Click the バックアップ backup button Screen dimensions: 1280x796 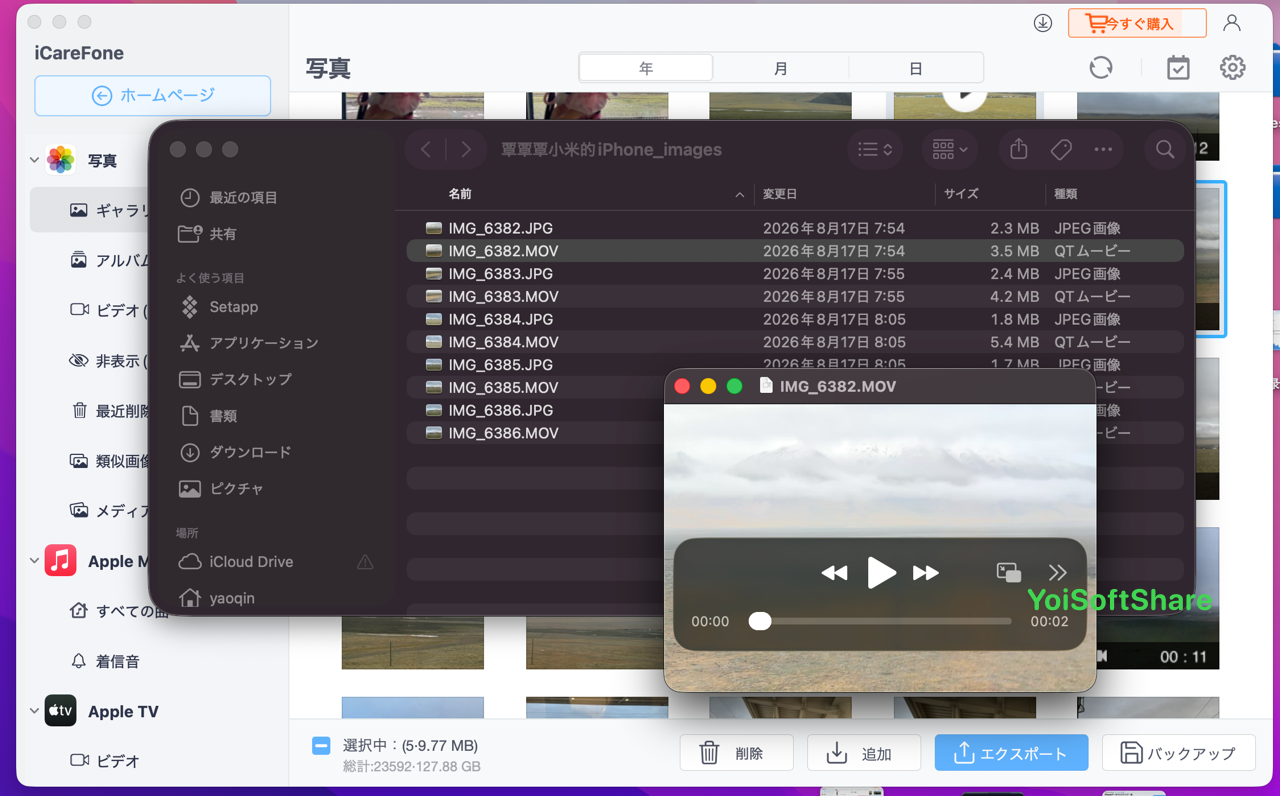coord(1178,753)
